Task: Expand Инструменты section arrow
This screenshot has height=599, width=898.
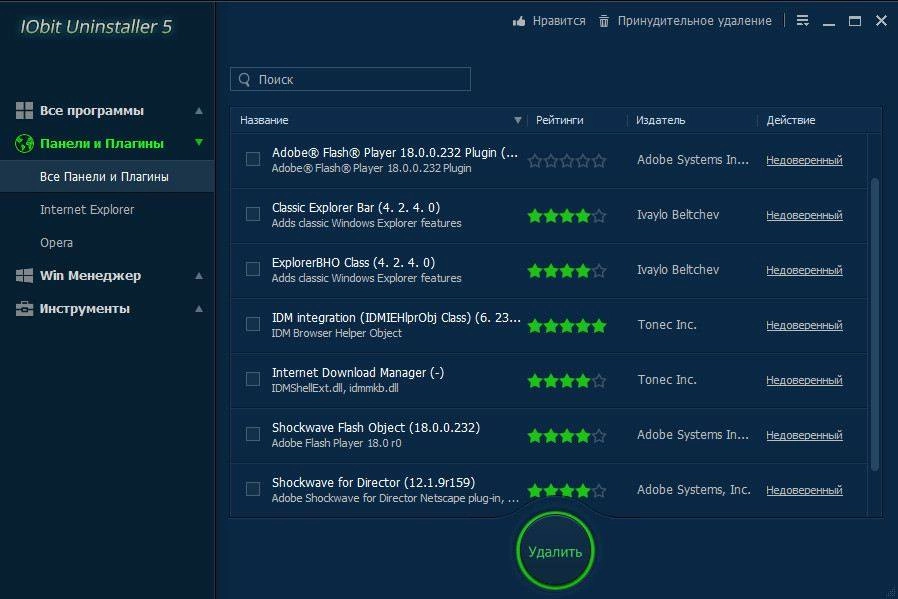Action: click(199, 309)
